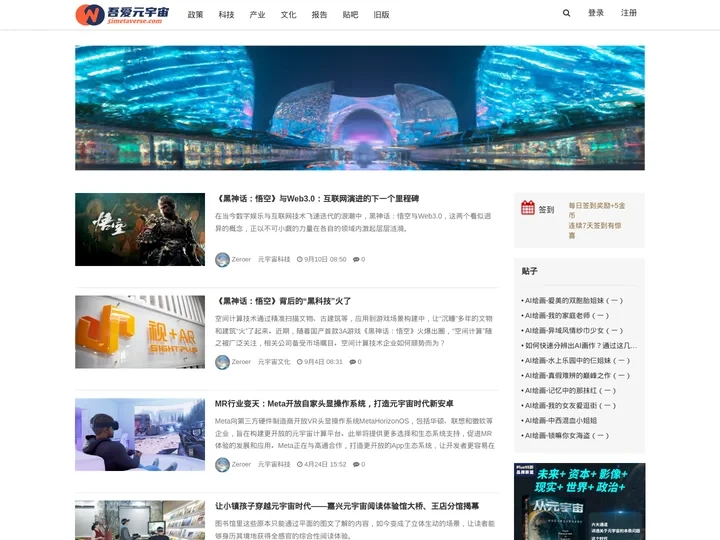Click Zeroer avatar on 9月10日 article
720x540 pixels.
(222, 259)
